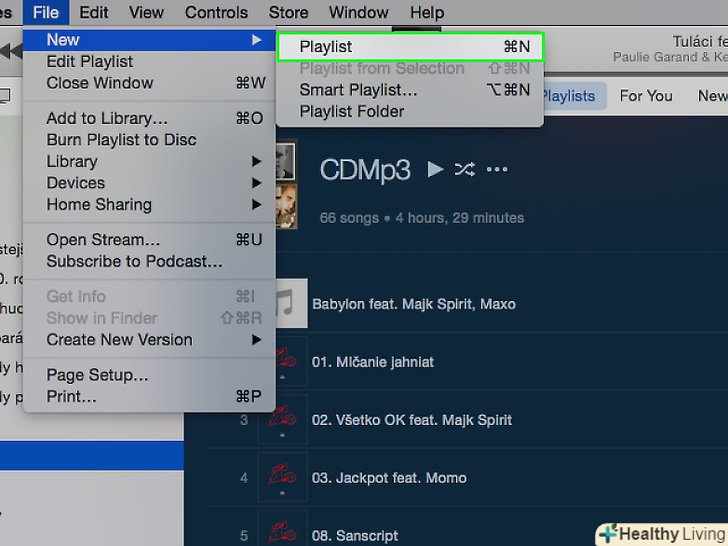Open the Edit menu
This screenshot has height=546, width=728.
pyautogui.click(x=93, y=12)
